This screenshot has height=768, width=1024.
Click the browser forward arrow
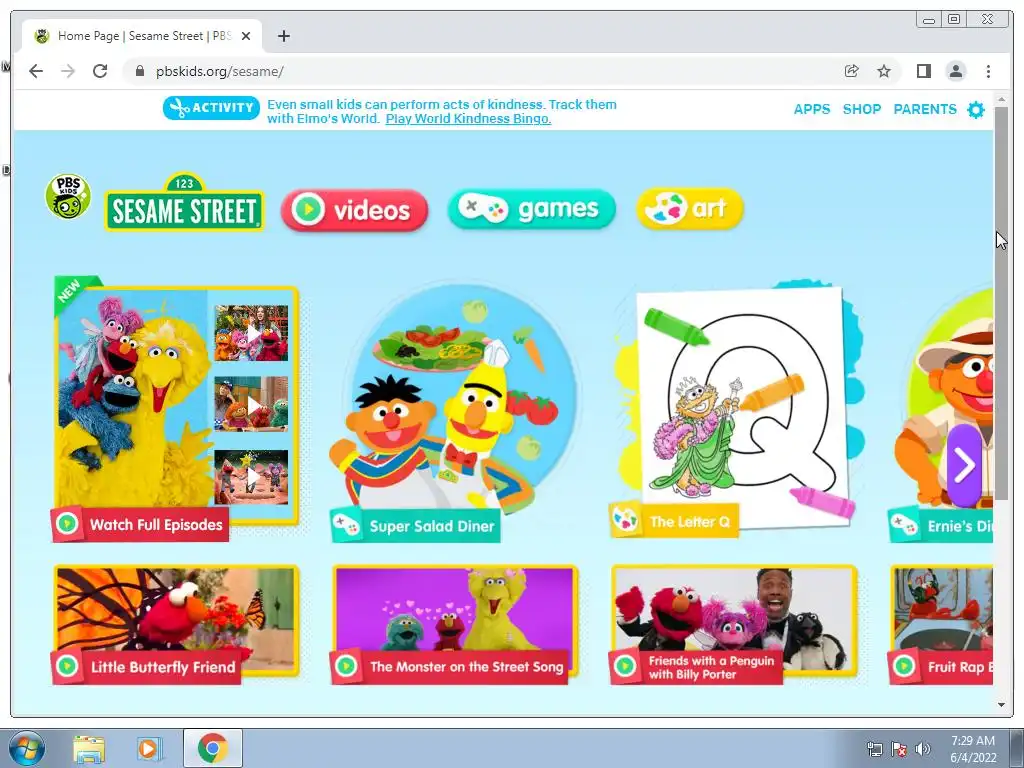(68, 71)
